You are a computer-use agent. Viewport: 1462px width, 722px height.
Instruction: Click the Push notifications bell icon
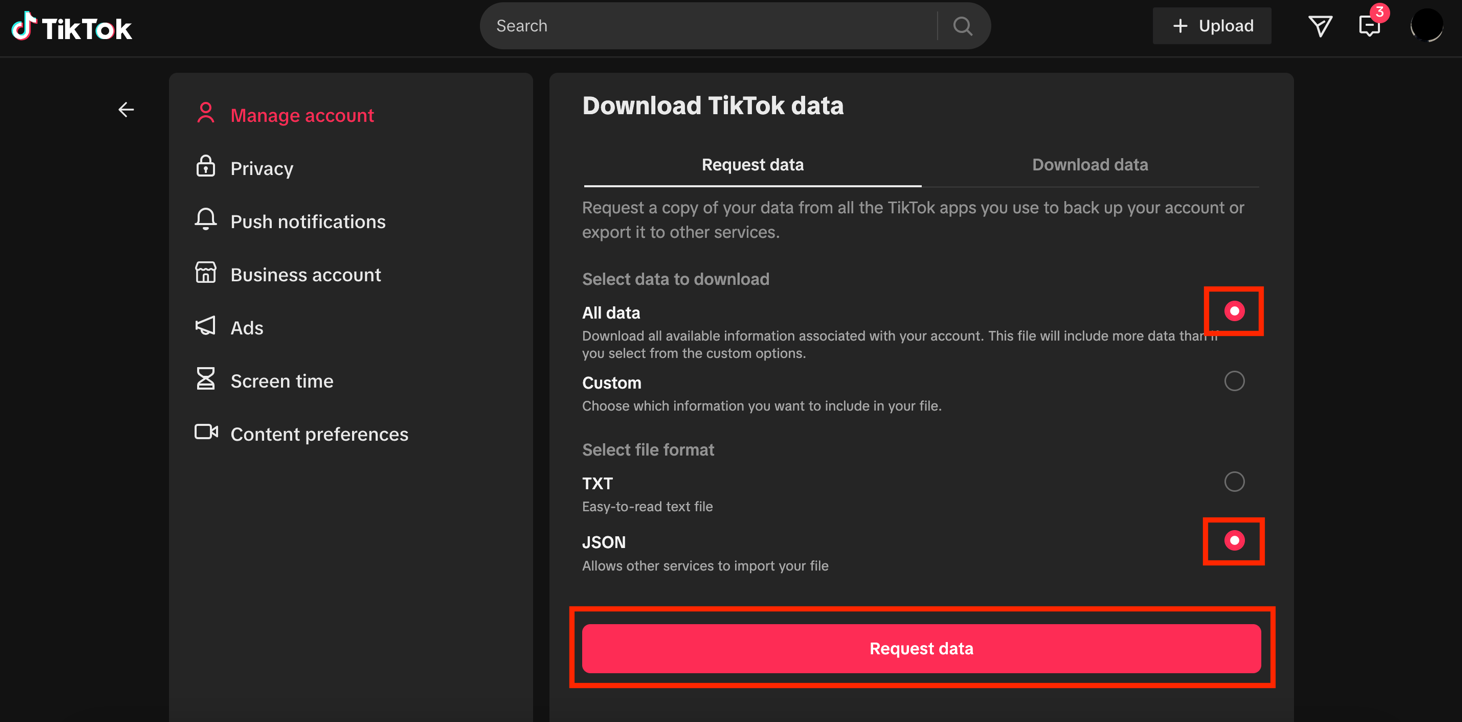205,220
